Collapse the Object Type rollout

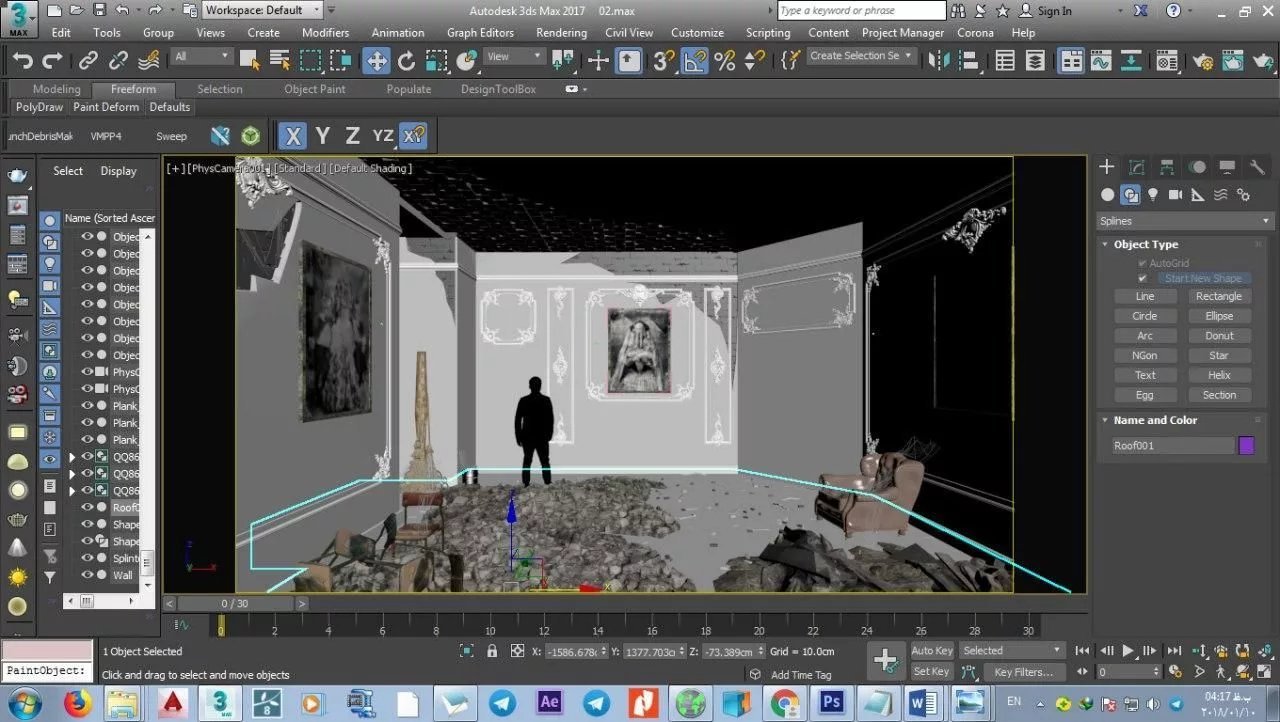pyautogui.click(x=1145, y=244)
